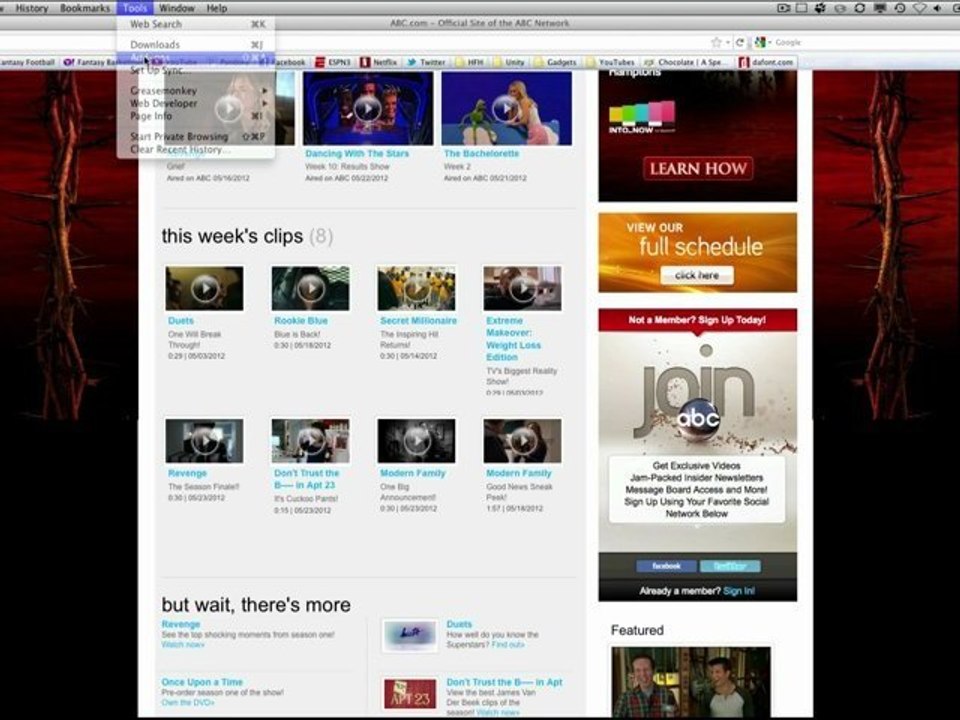Open the Once Upon a Time link
Image resolution: width=960 pixels, height=720 pixels.
coord(202,682)
